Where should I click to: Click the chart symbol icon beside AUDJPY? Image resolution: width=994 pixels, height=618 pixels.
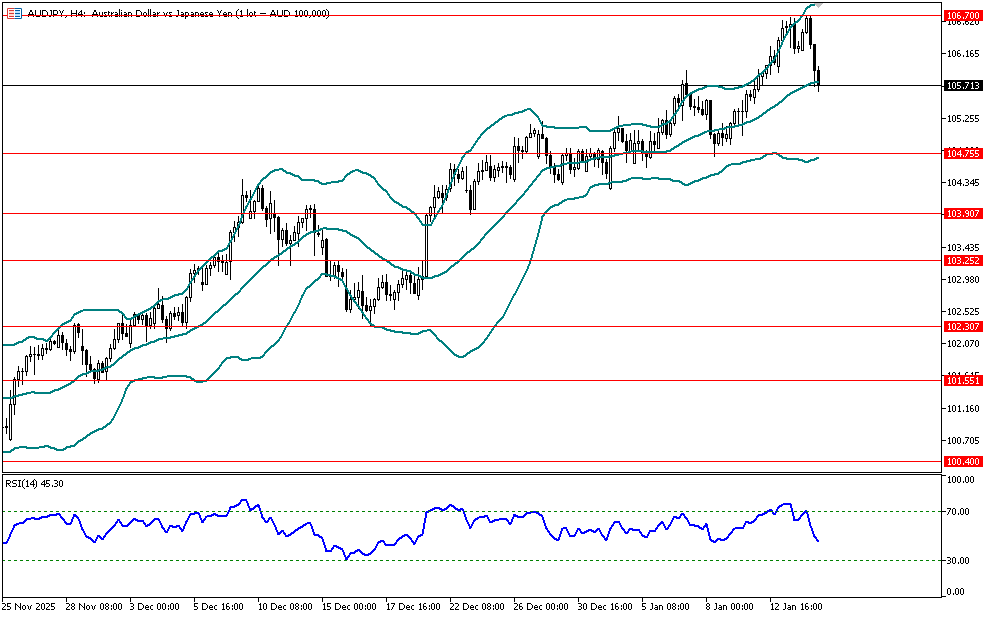coord(14,13)
